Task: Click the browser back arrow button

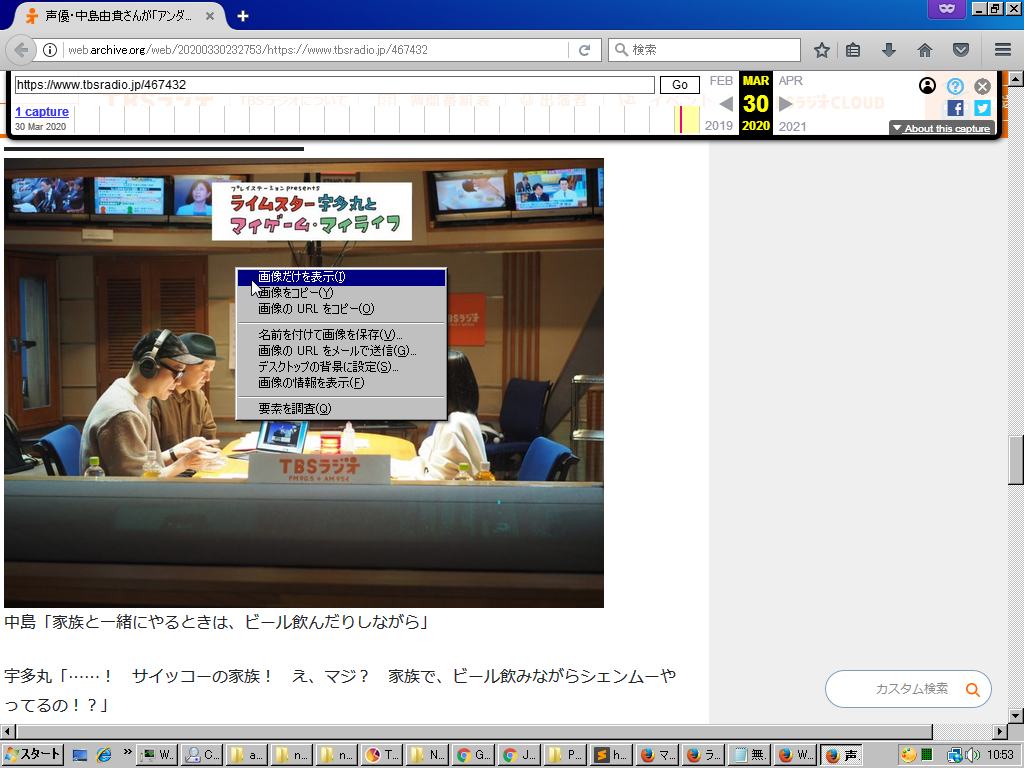Action: coord(21,50)
